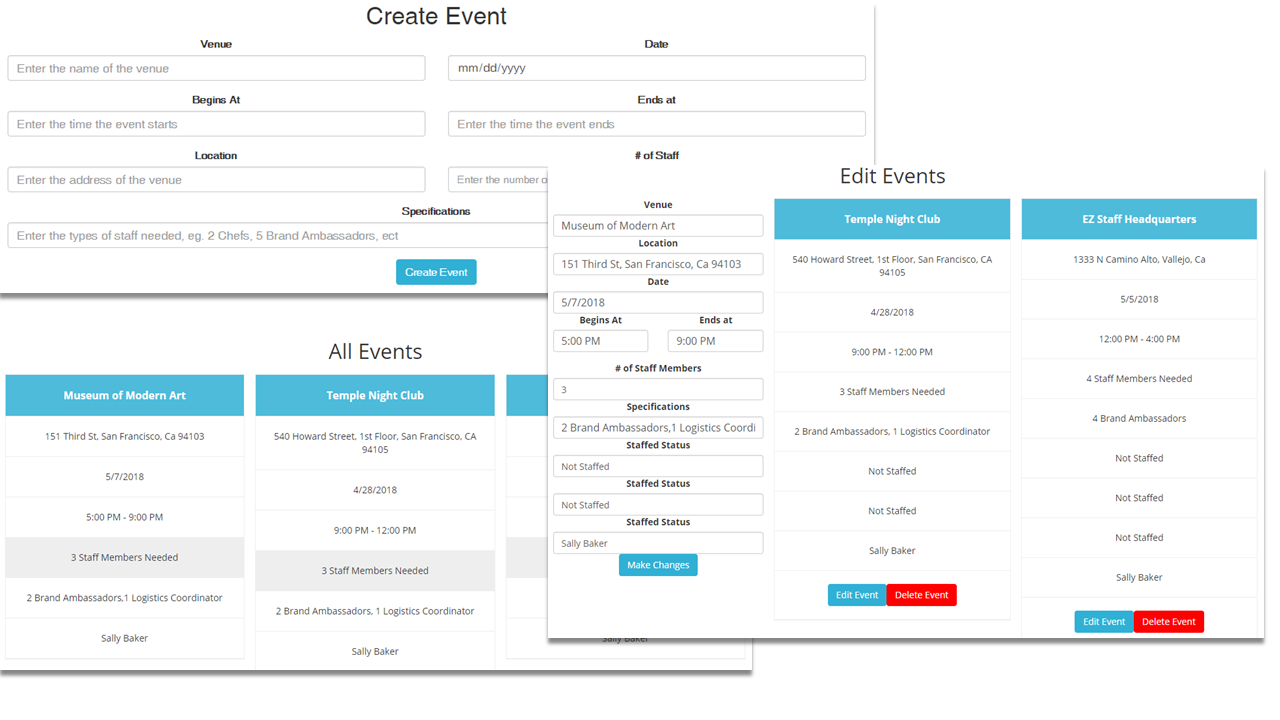Click the event end time input
The image size is (1280, 720).
click(x=656, y=124)
